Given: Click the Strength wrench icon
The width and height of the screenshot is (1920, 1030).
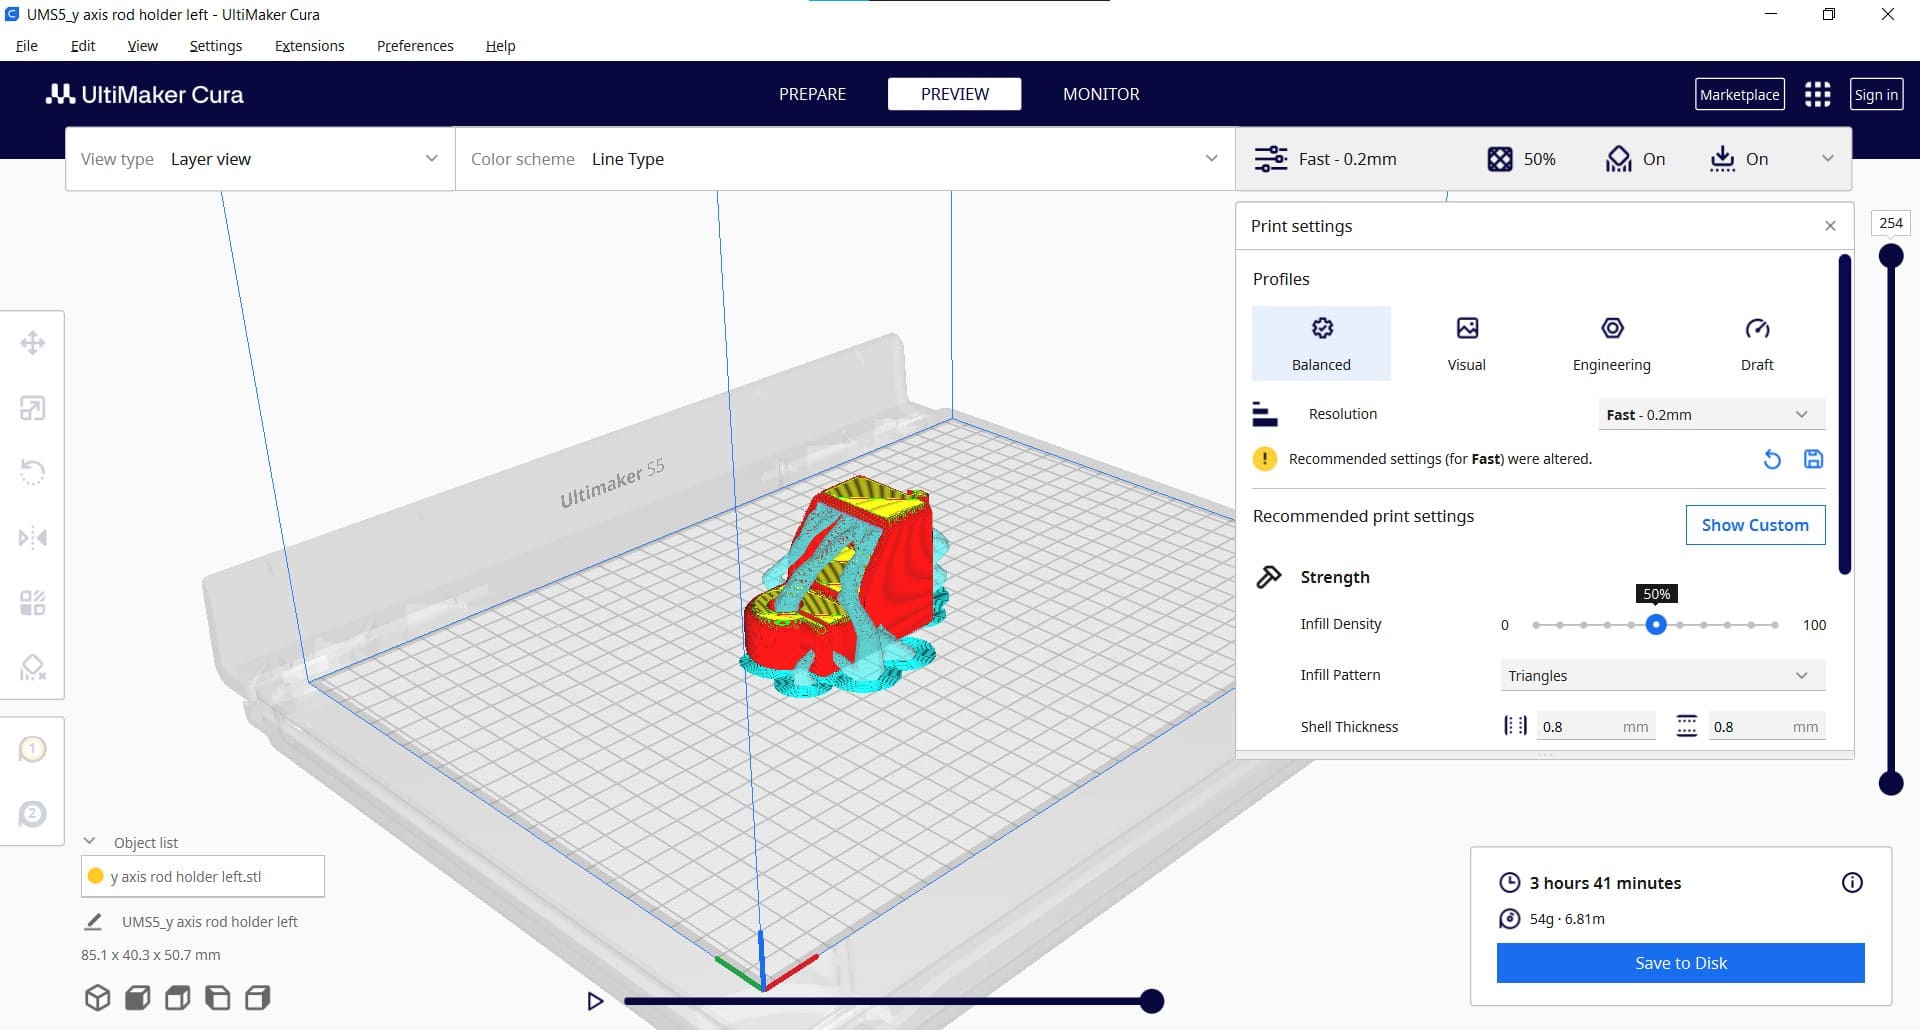Looking at the screenshot, I should [x=1269, y=576].
